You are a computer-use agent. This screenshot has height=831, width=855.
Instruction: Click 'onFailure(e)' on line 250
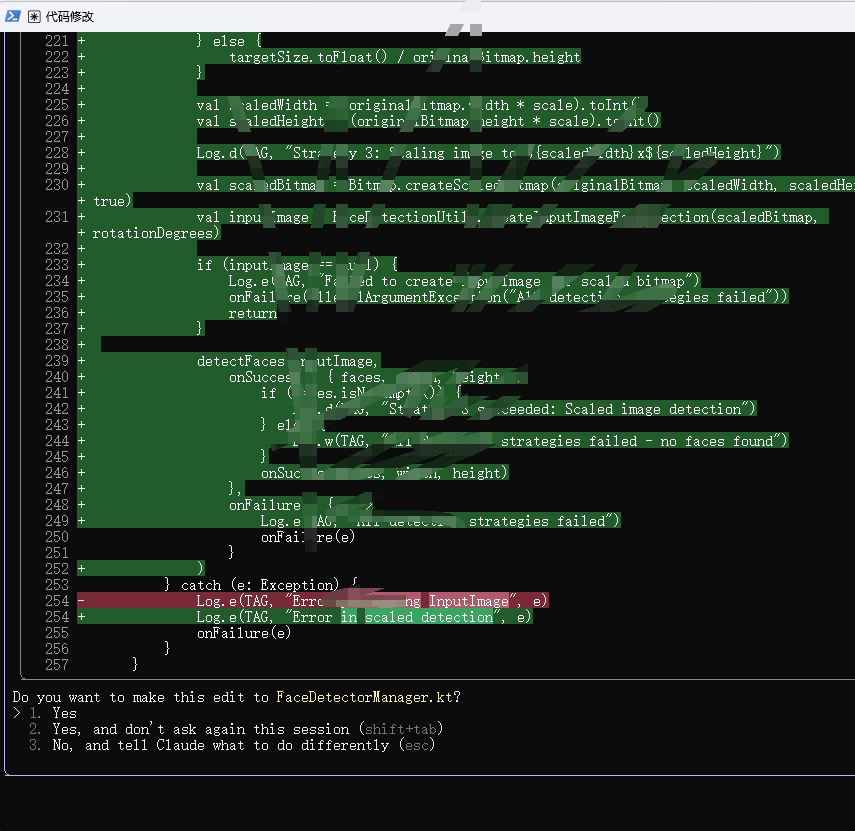pos(308,537)
